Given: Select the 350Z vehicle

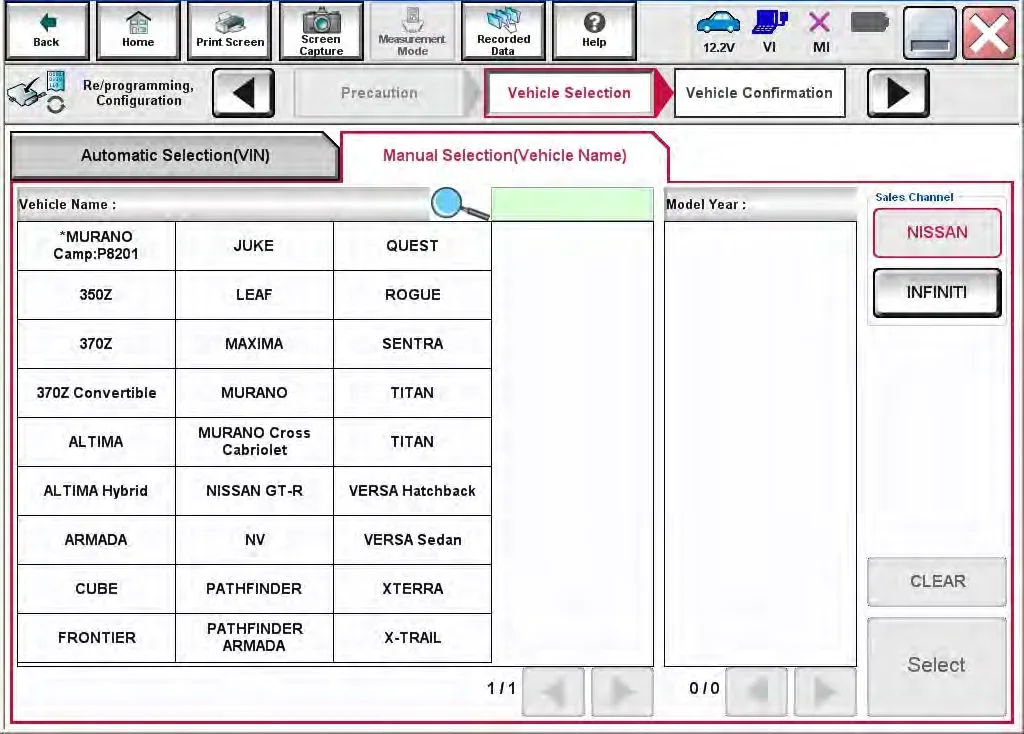Looking at the screenshot, I should coord(96,295).
